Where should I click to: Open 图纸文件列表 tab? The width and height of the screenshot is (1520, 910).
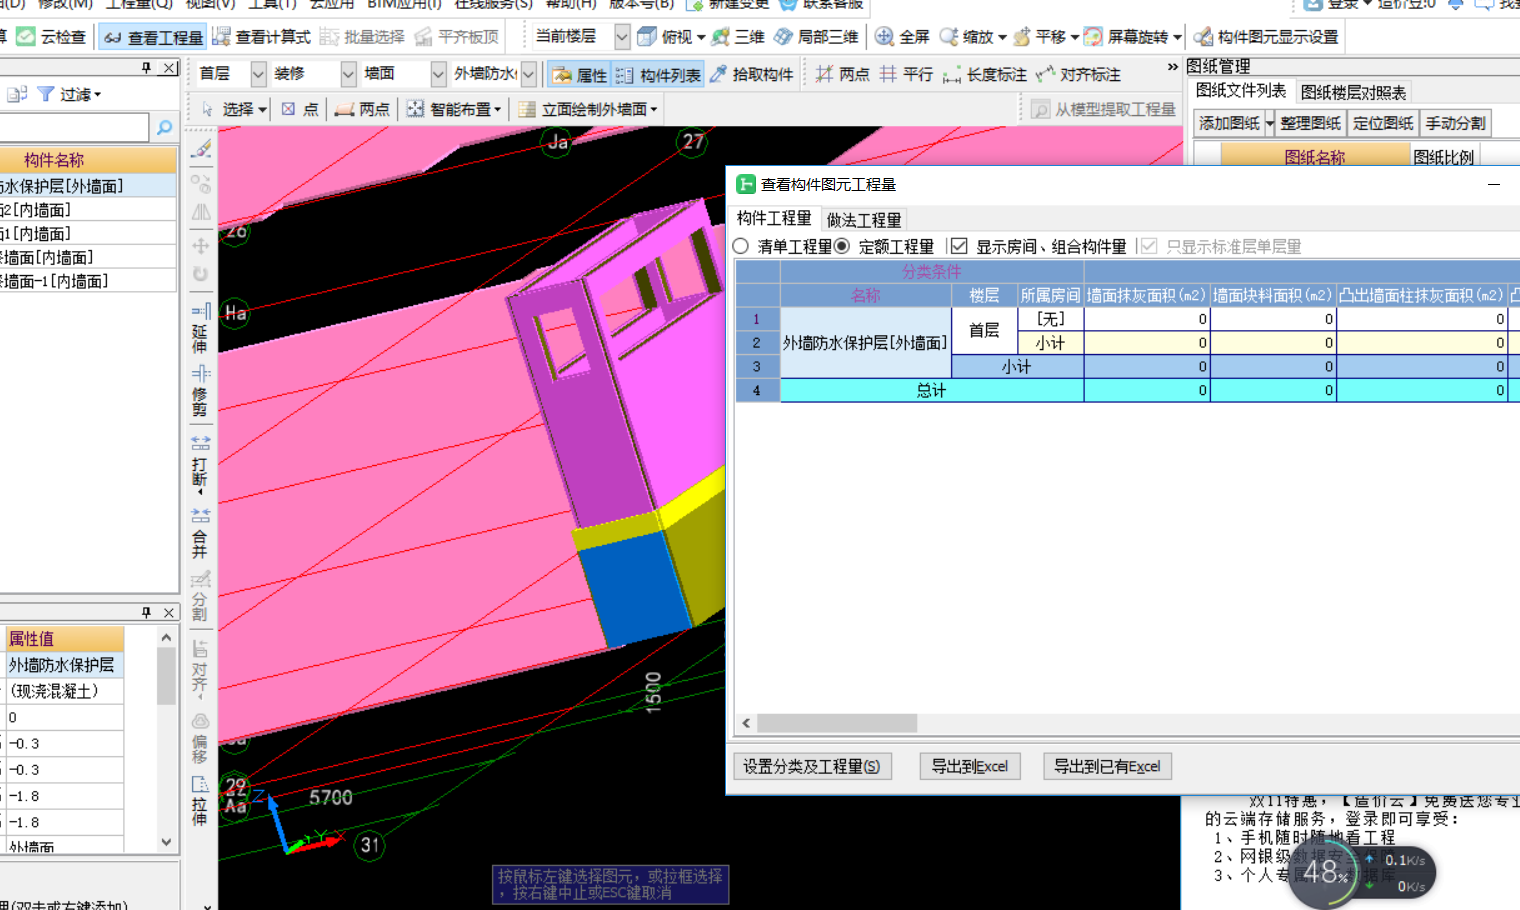(x=1240, y=91)
